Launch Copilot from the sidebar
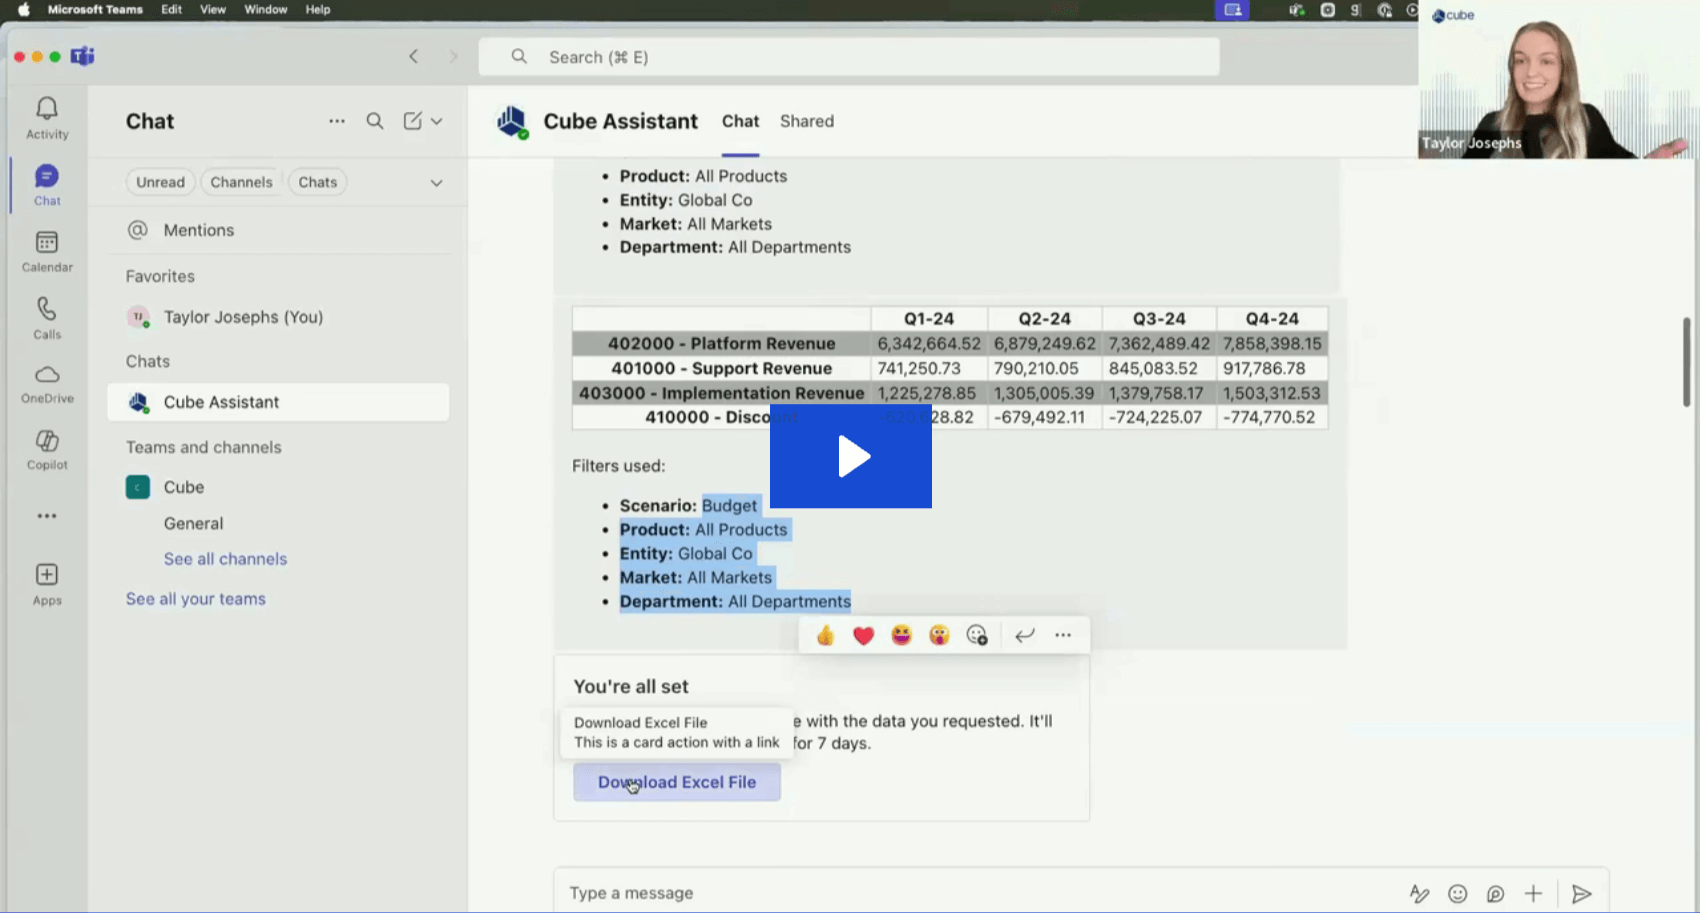 click(46, 449)
